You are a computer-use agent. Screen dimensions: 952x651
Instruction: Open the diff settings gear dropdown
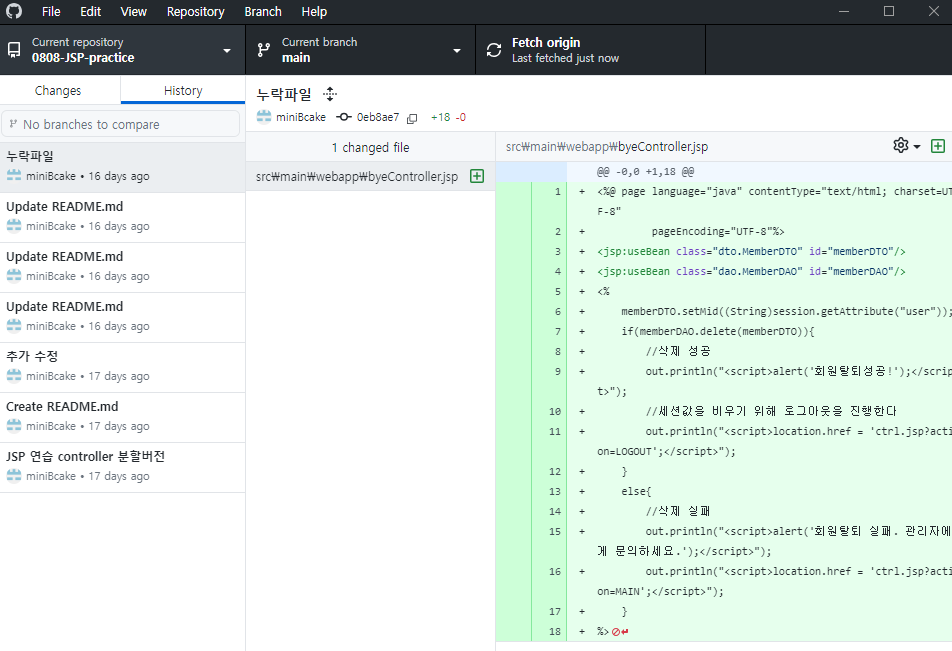(x=906, y=146)
